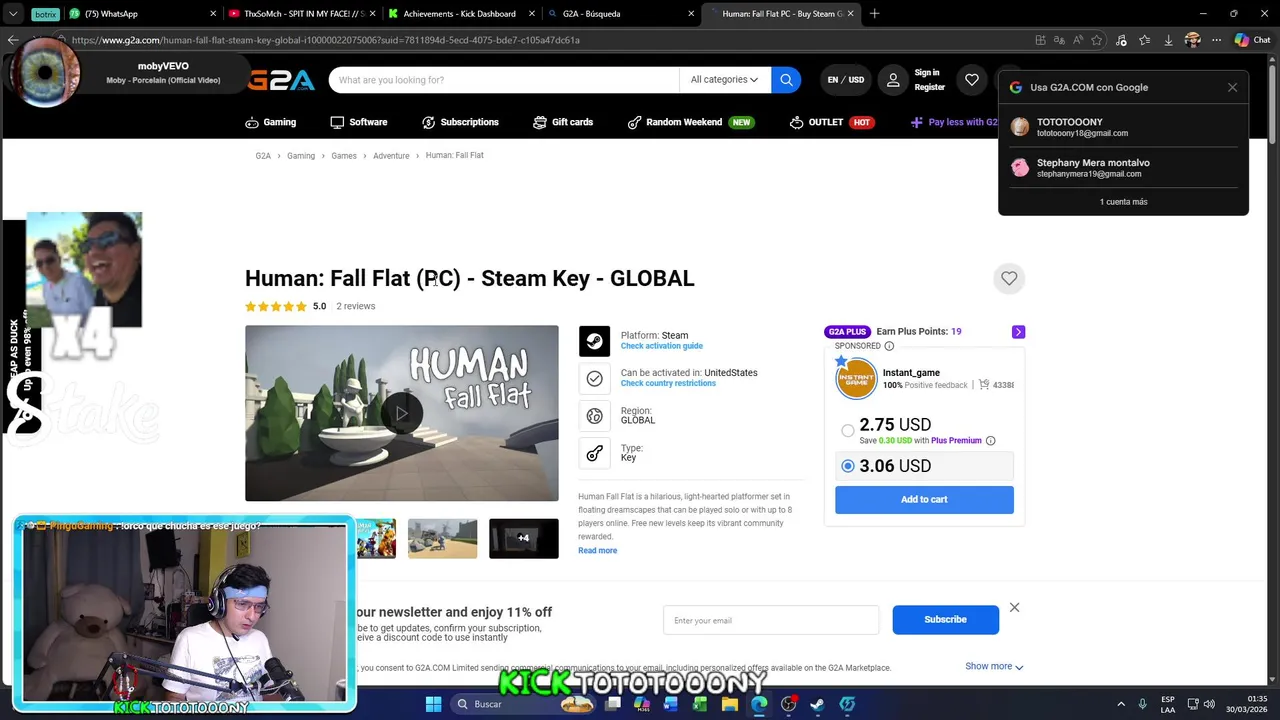The height and width of the screenshot is (720, 1280).
Task: Open the Gift cards menu
Action: [x=563, y=122]
